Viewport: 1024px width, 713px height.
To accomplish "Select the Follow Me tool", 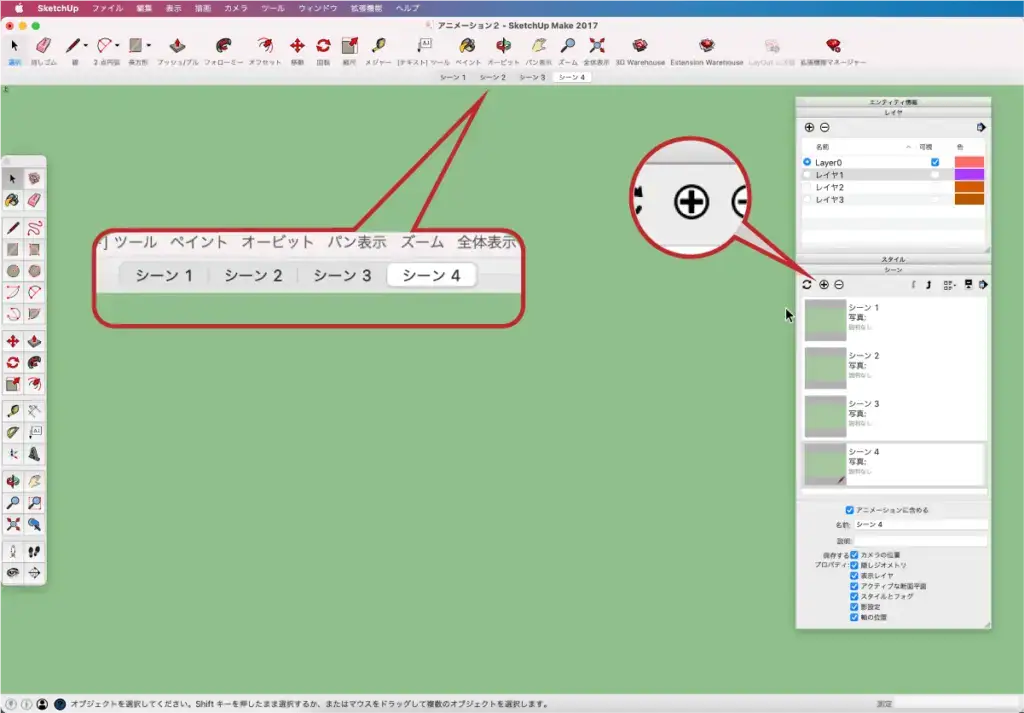I will pos(223,46).
